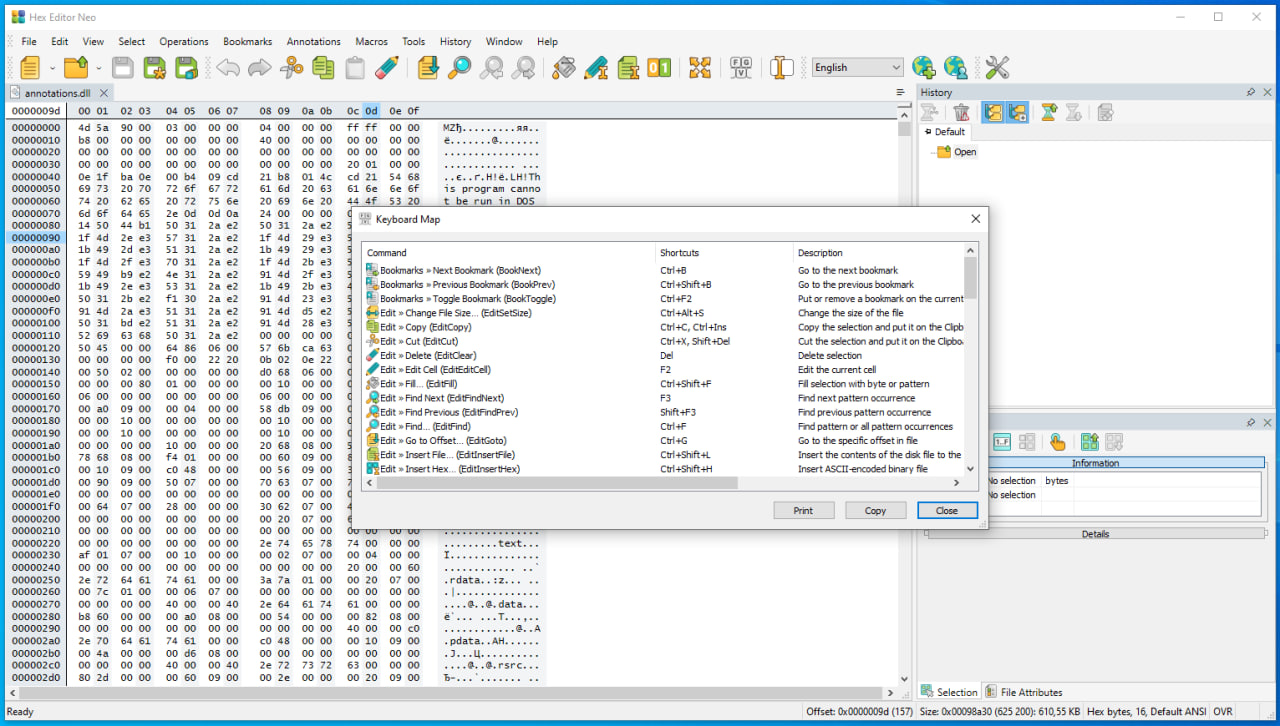Viewport: 1280px width, 726px height.
Task: Click the Keyboard Map horizontal scrollbar
Action: tap(556, 483)
